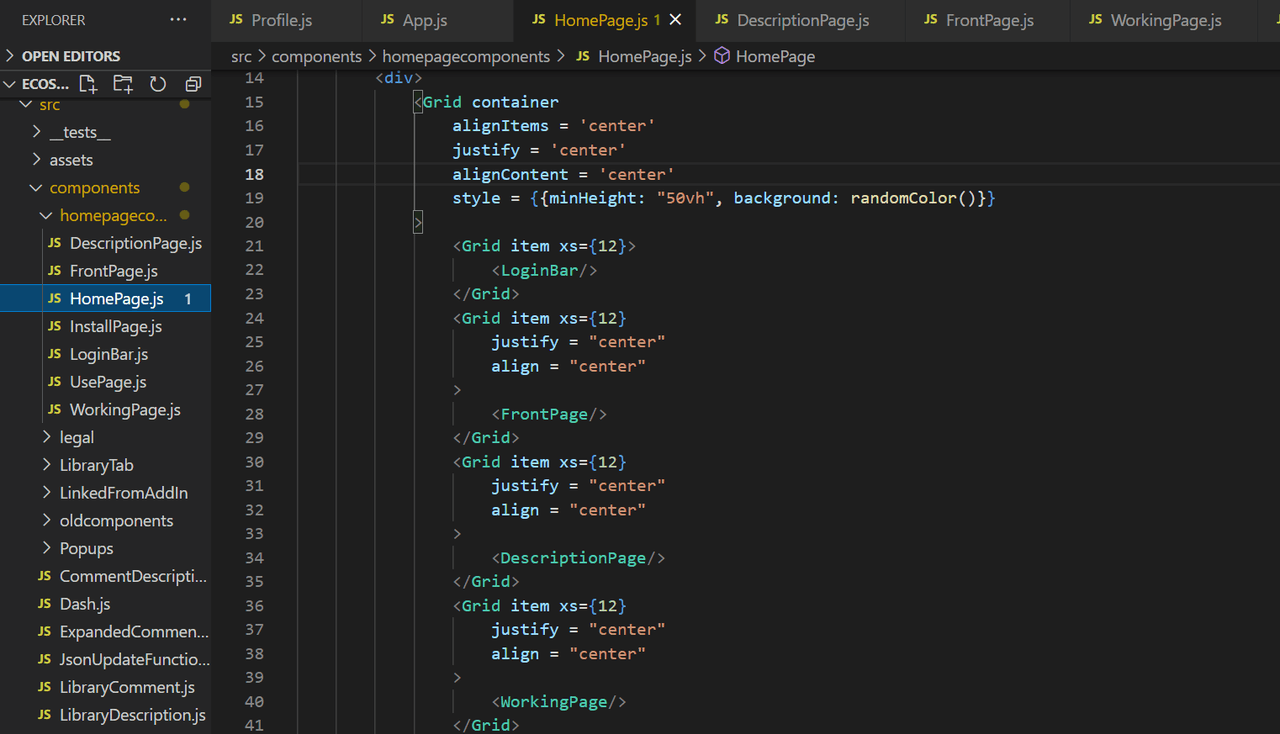The height and width of the screenshot is (734, 1280).
Task: Collapse the homepagecomponents folder
Action: coord(46,216)
